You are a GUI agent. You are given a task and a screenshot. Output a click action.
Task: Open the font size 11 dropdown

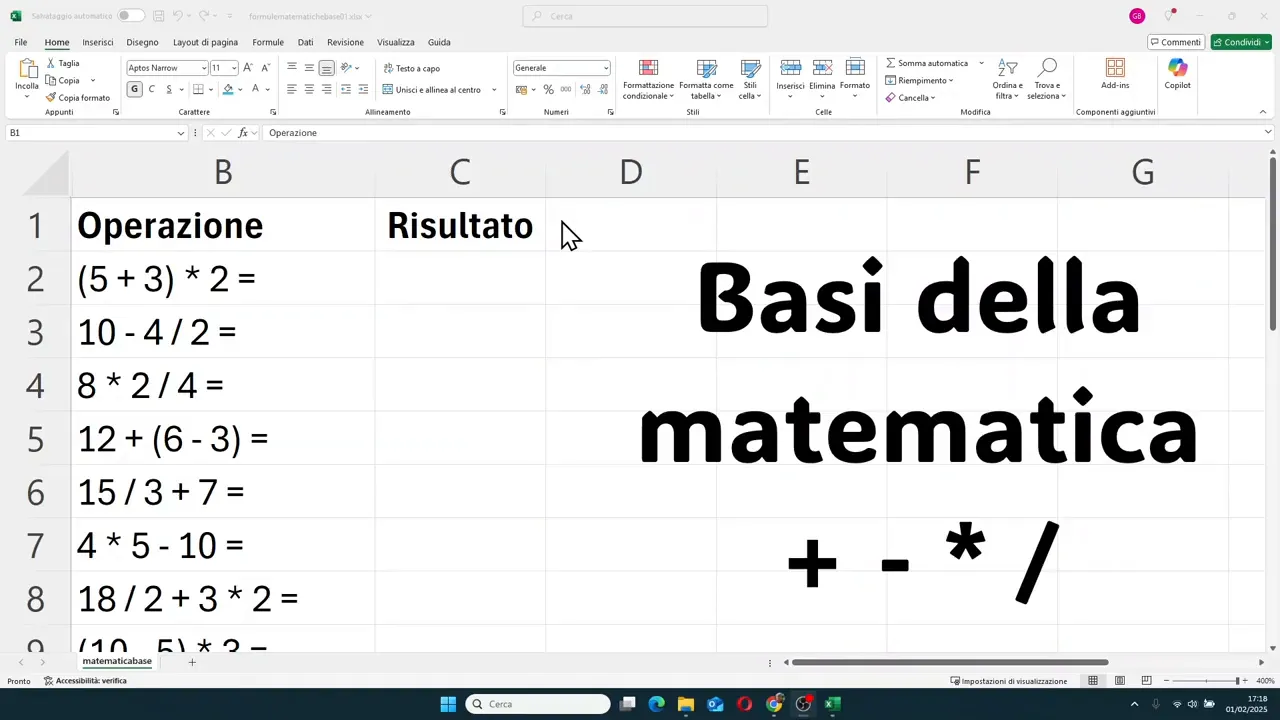(x=234, y=68)
